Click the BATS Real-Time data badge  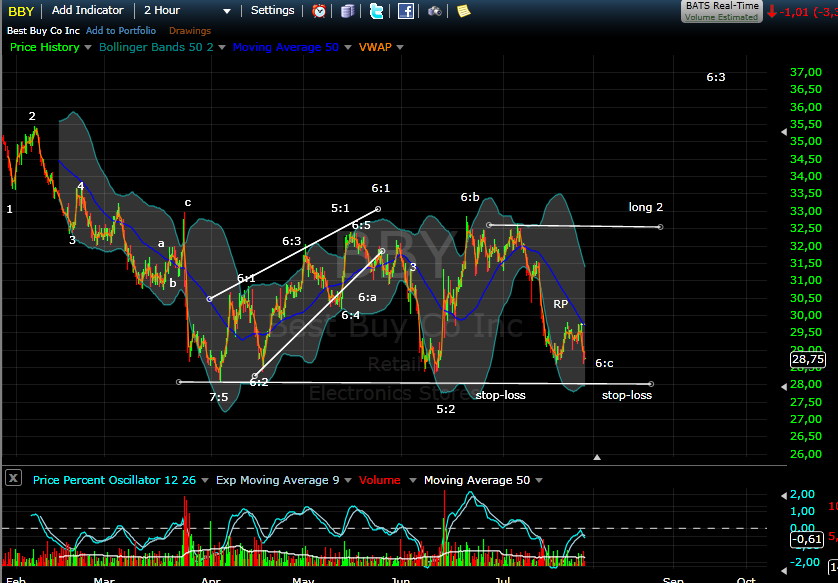coord(722,11)
